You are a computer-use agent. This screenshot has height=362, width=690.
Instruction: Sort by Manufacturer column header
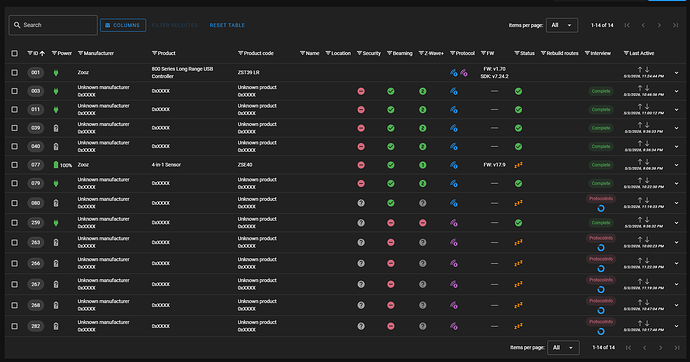tap(99, 53)
